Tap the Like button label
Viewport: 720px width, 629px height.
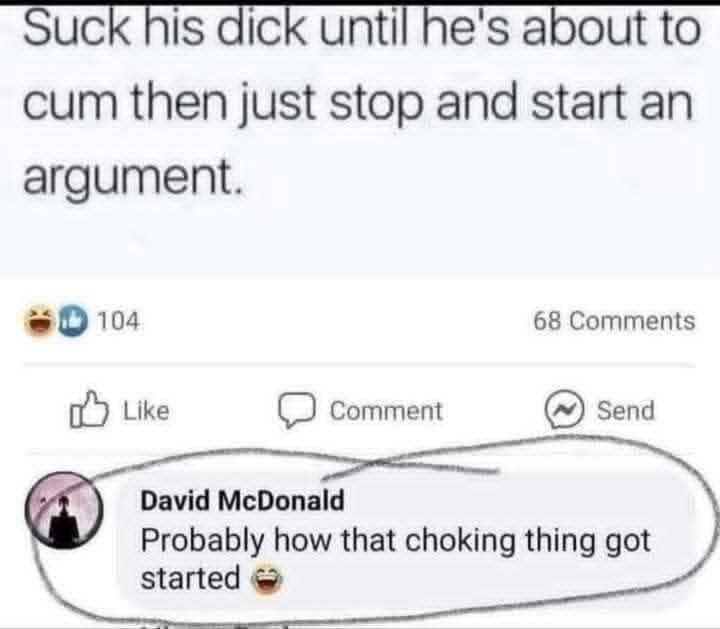(x=146, y=410)
